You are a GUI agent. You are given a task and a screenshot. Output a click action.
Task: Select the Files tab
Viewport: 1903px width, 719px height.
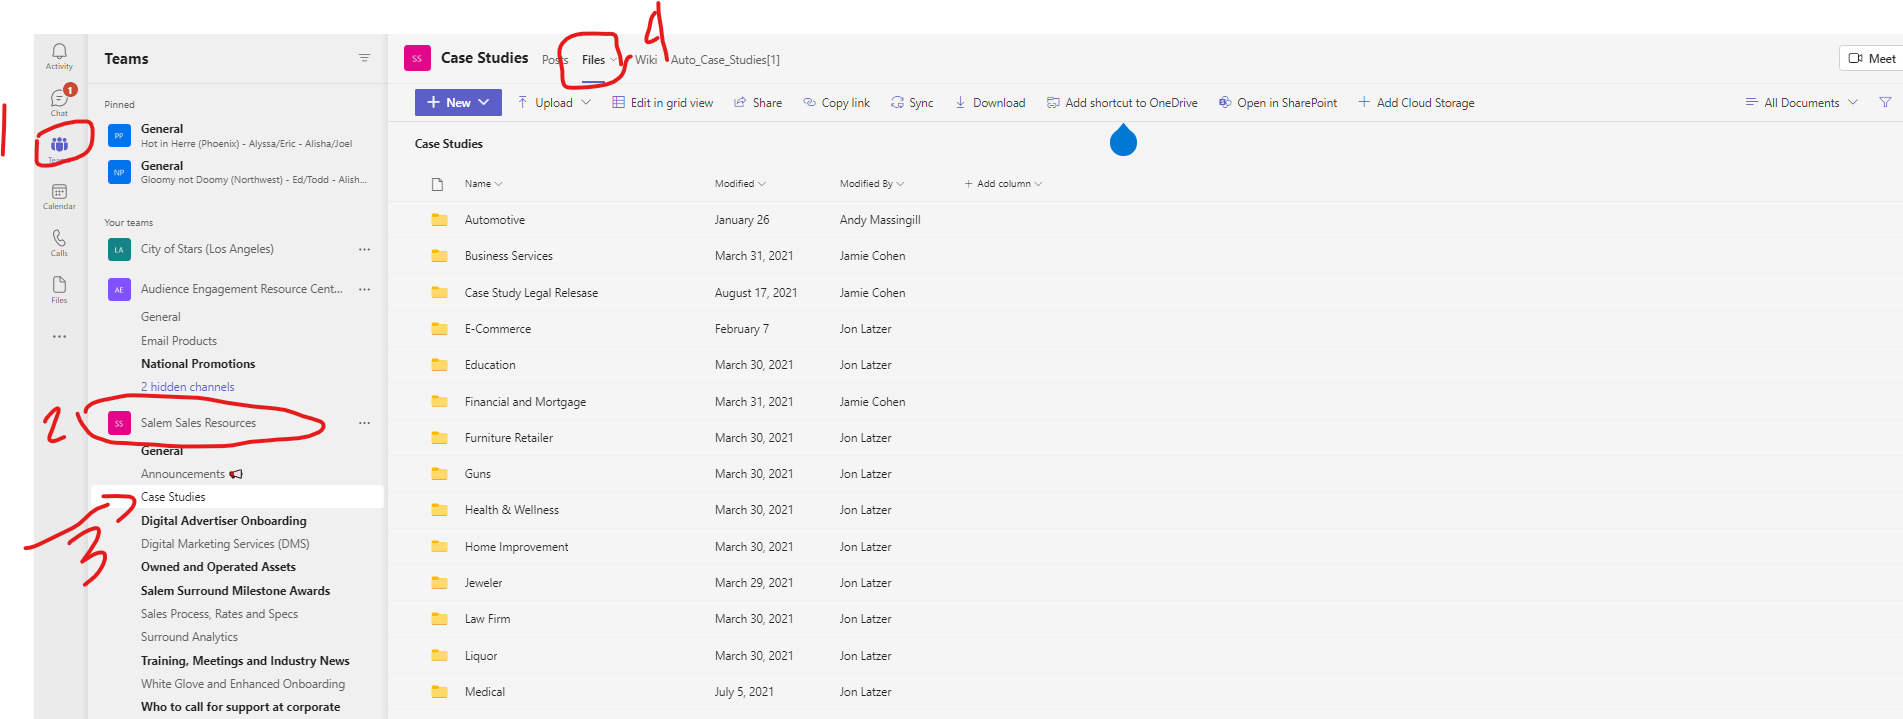pyautogui.click(x=593, y=60)
